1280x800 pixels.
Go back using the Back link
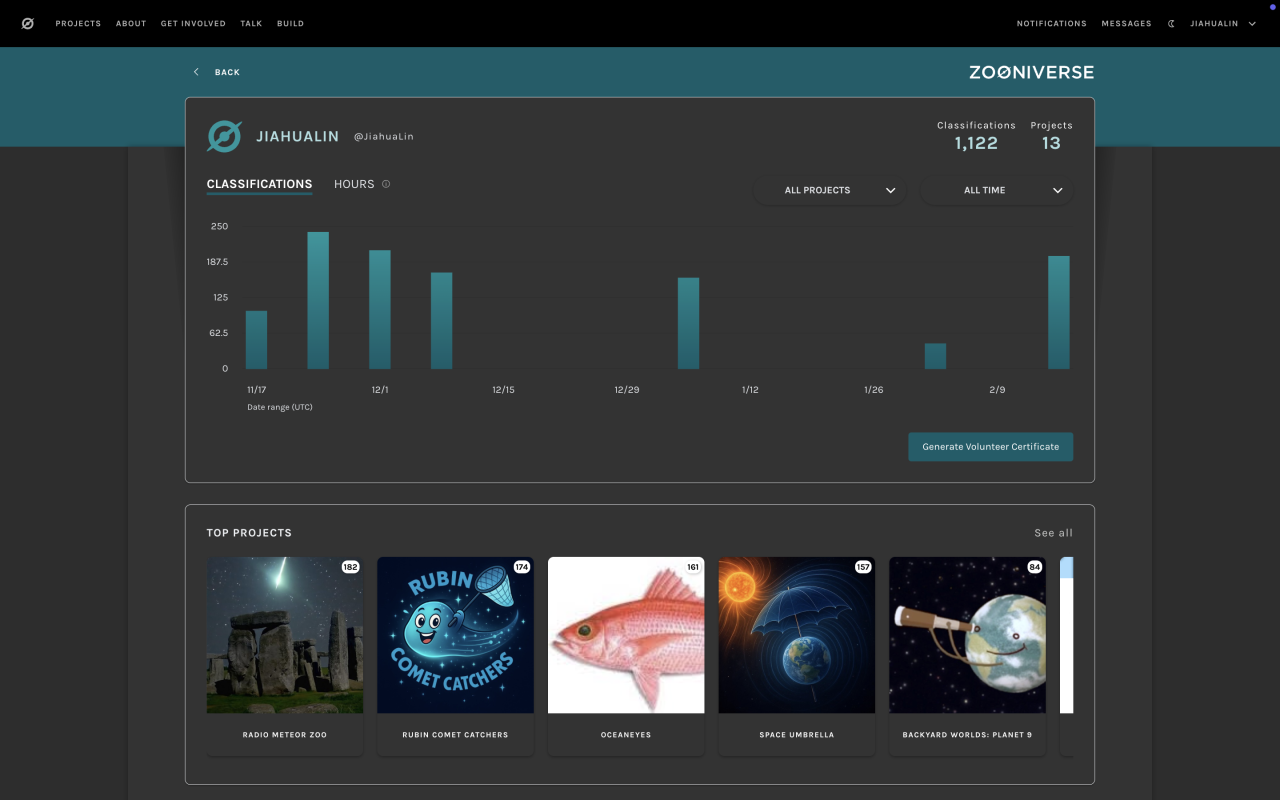click(217, 72)
